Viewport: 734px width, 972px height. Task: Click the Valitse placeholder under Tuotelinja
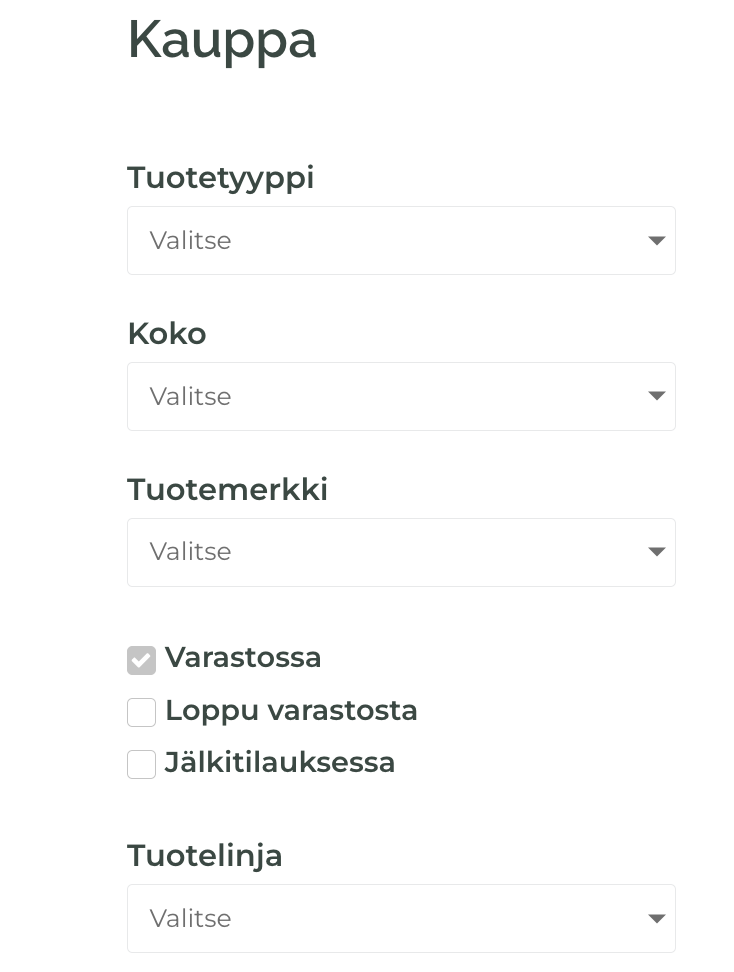[190, 918]
